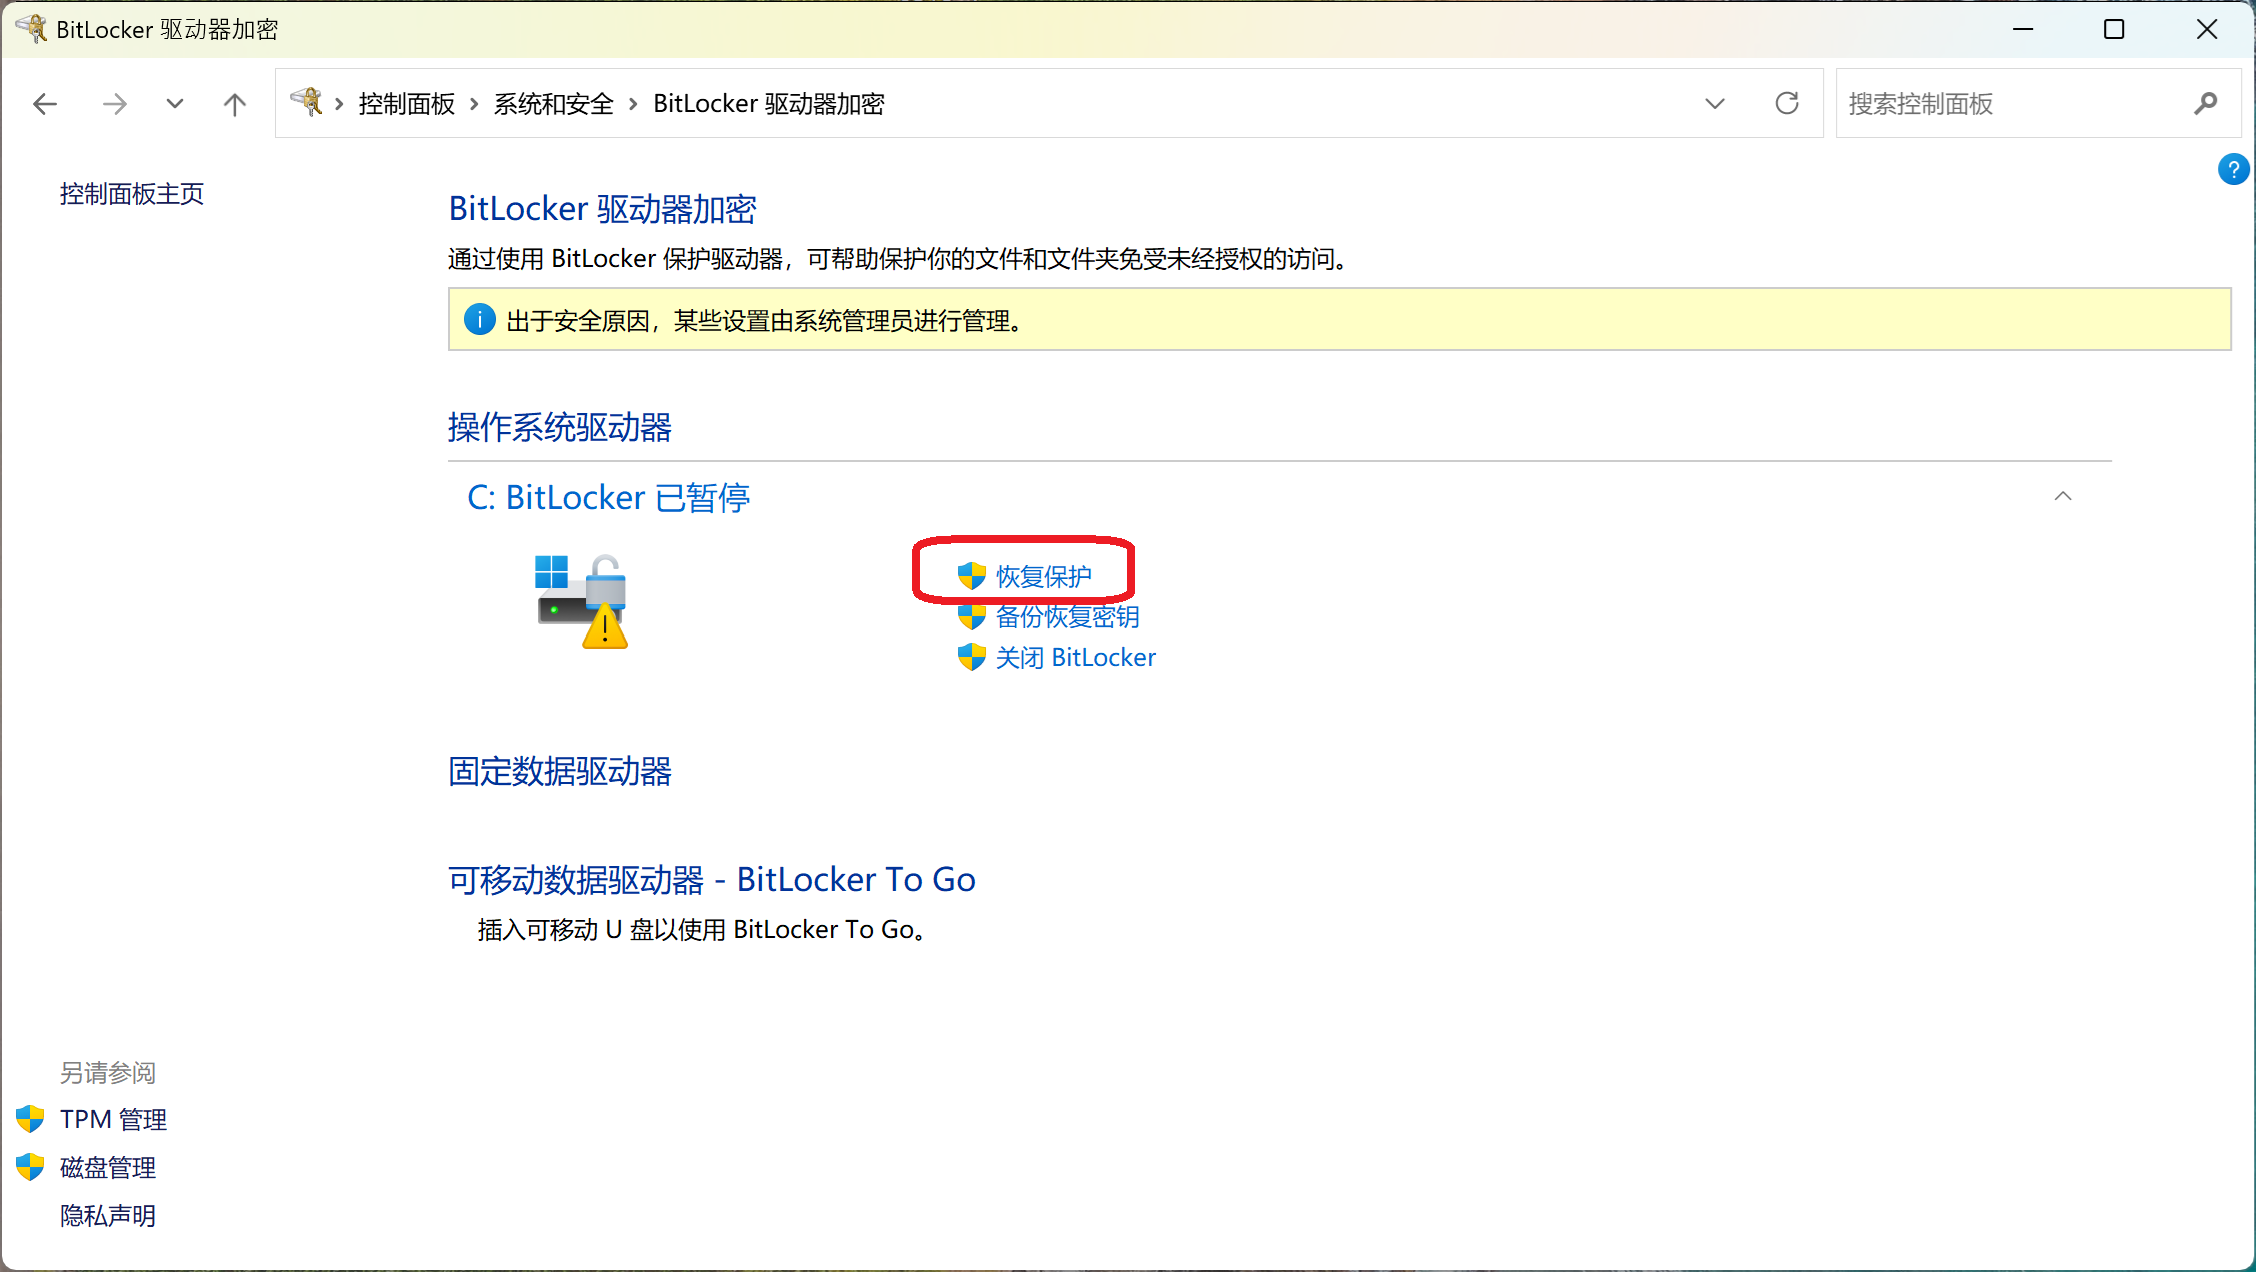Click the forward navigation arrow
Image resolution: width=2256 pixels, height=1272 pixels.
[x=115, y=104]
